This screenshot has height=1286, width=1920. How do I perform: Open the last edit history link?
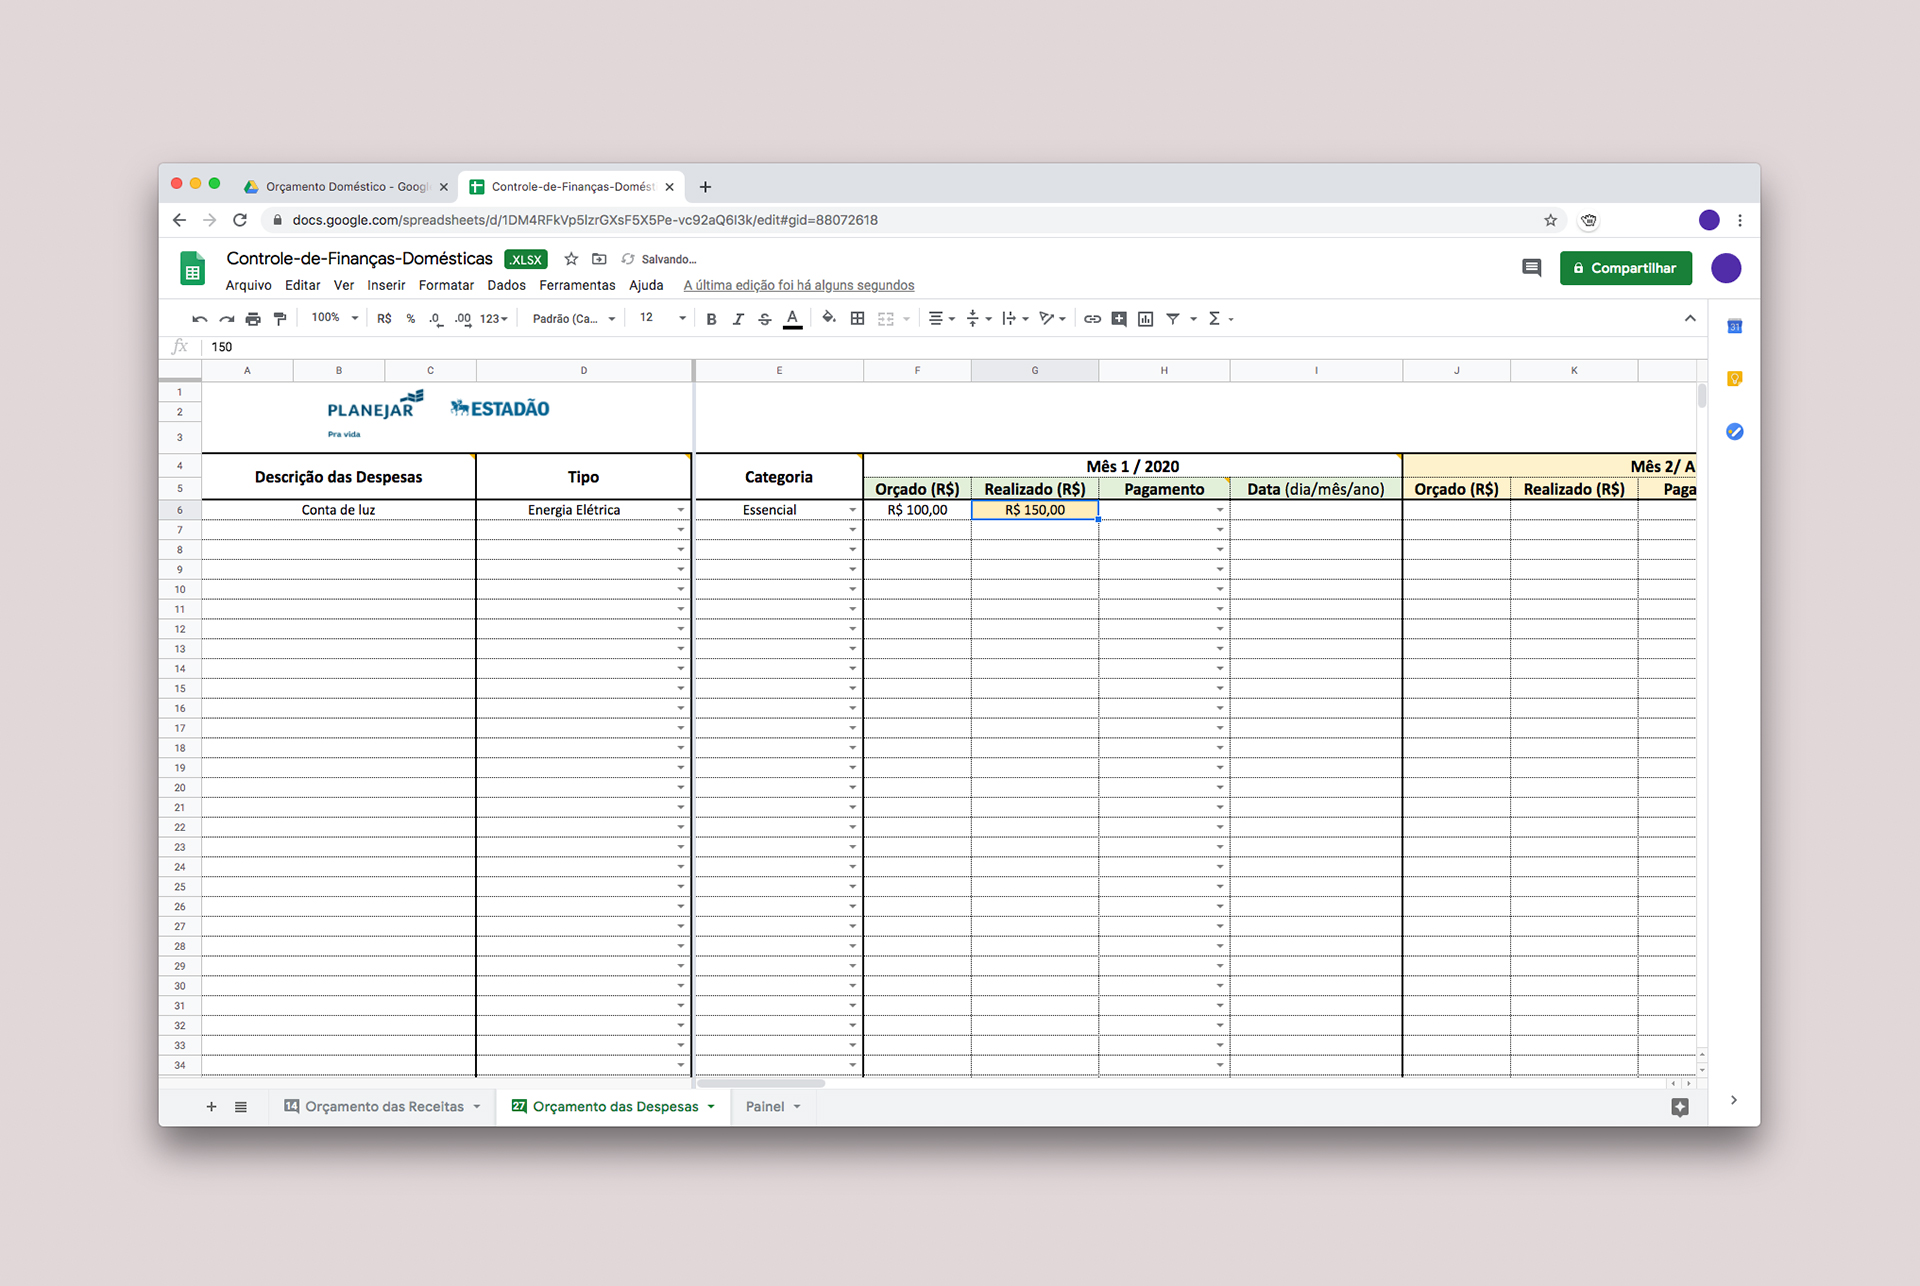point(798,285)
